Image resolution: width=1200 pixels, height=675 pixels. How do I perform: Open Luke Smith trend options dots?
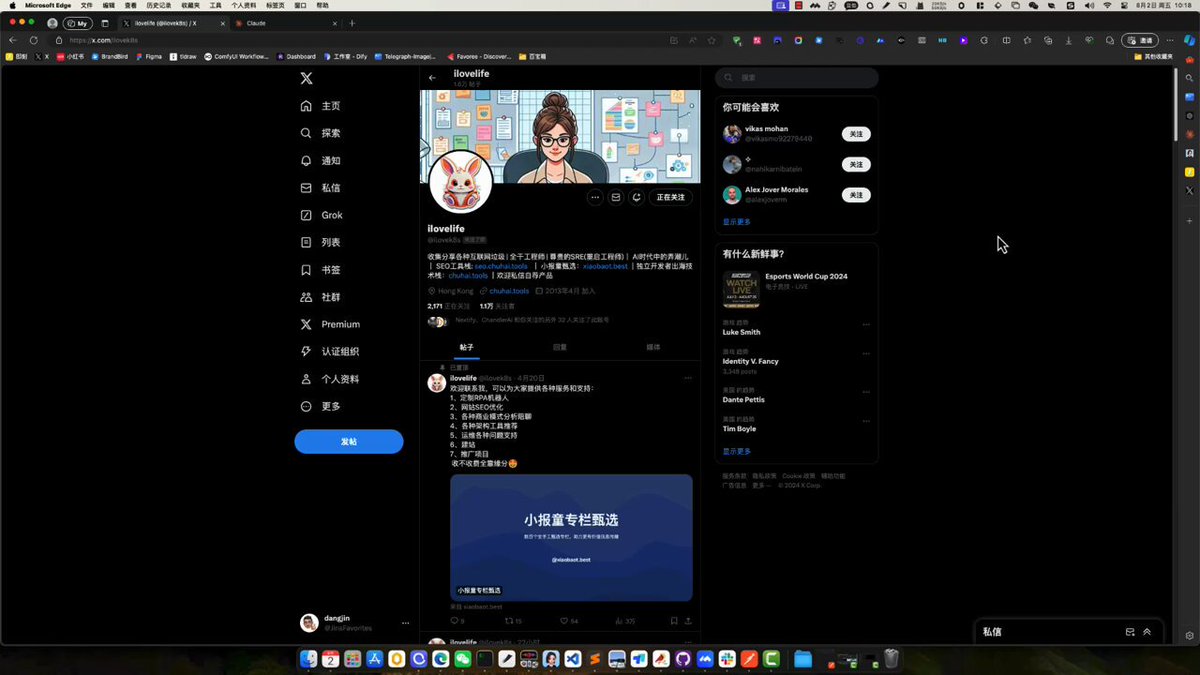866,324
